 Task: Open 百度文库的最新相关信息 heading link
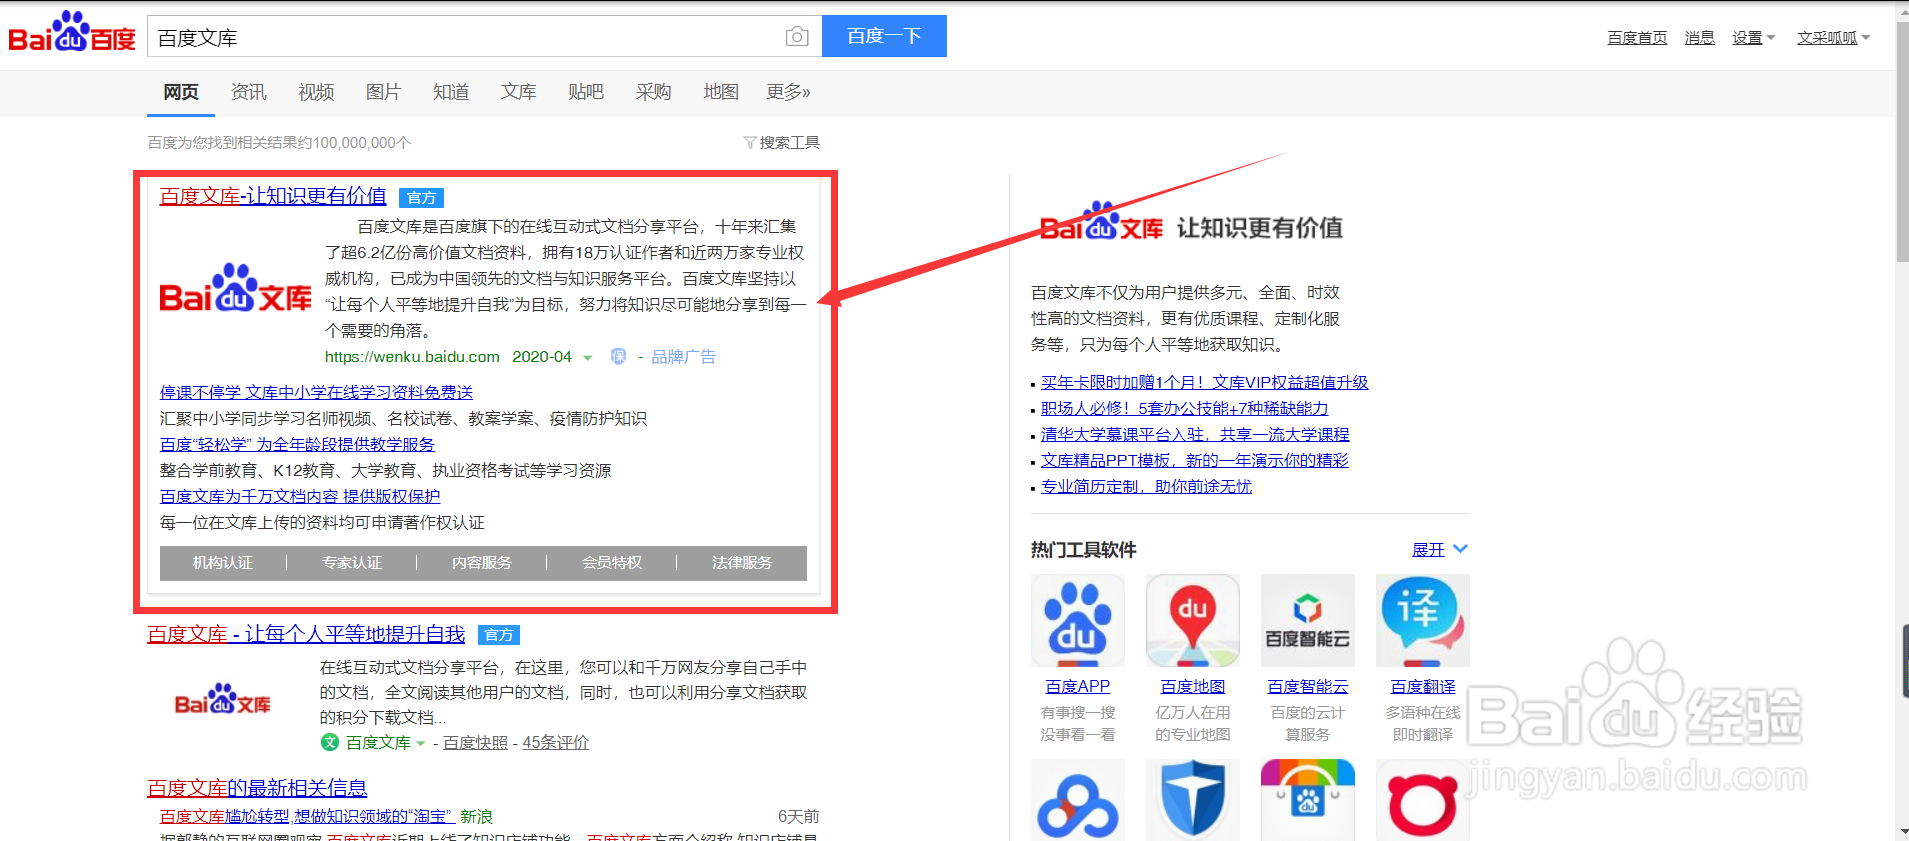point(257,788)
